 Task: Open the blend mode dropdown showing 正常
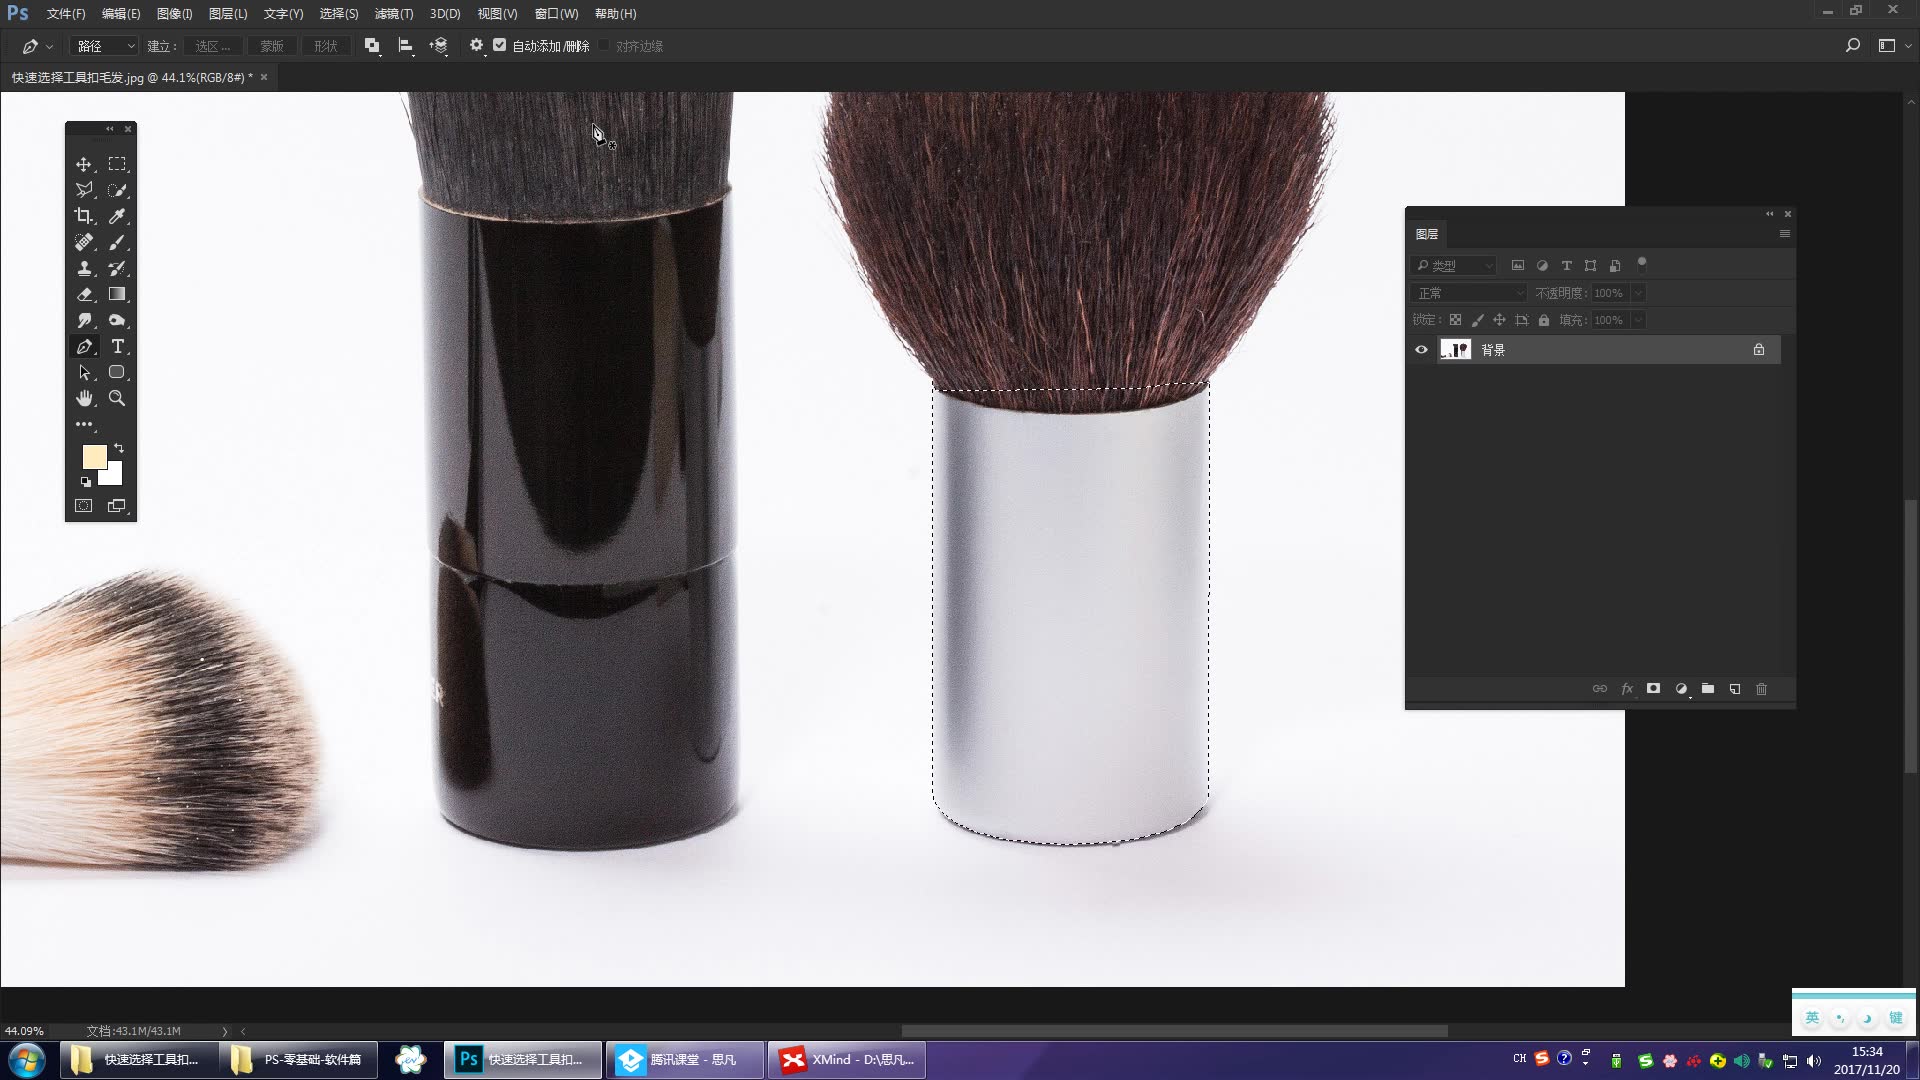point(1468,292)
